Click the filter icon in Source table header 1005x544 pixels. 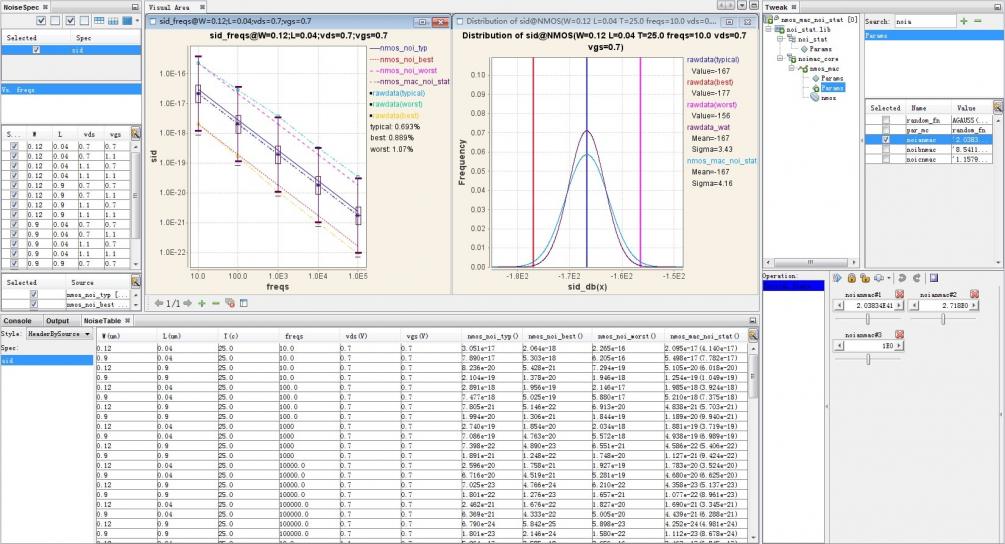coord(135,281)
